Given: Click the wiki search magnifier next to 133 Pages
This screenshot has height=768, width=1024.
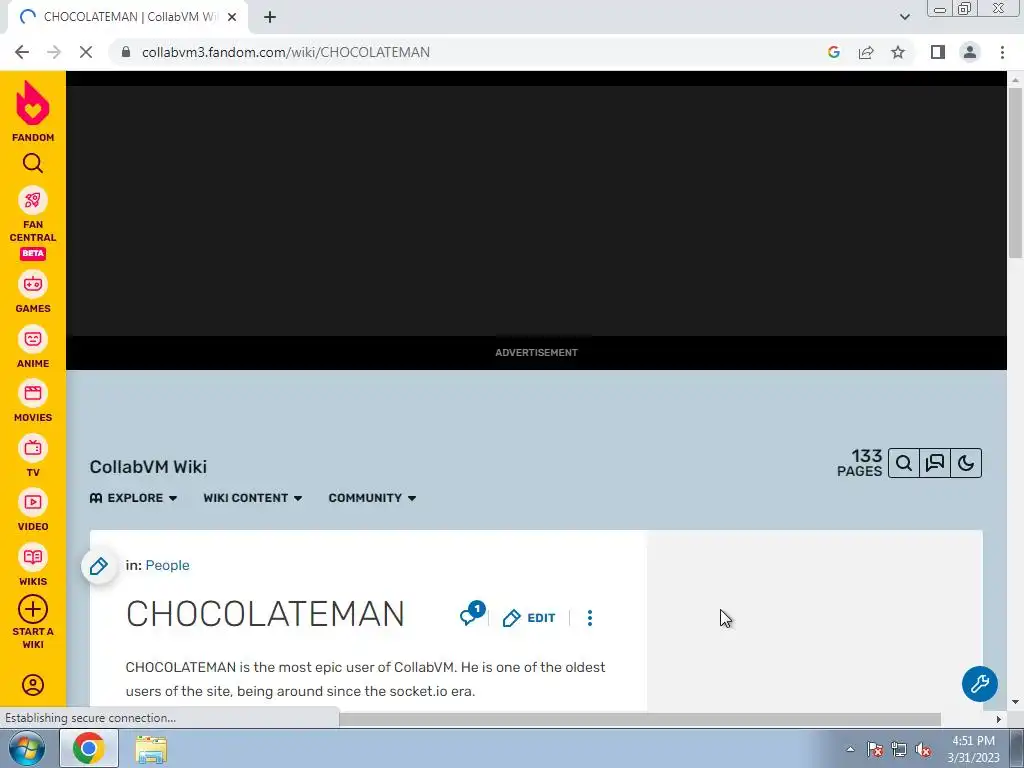Looking at the screenshot, I should tap(904, 463).
